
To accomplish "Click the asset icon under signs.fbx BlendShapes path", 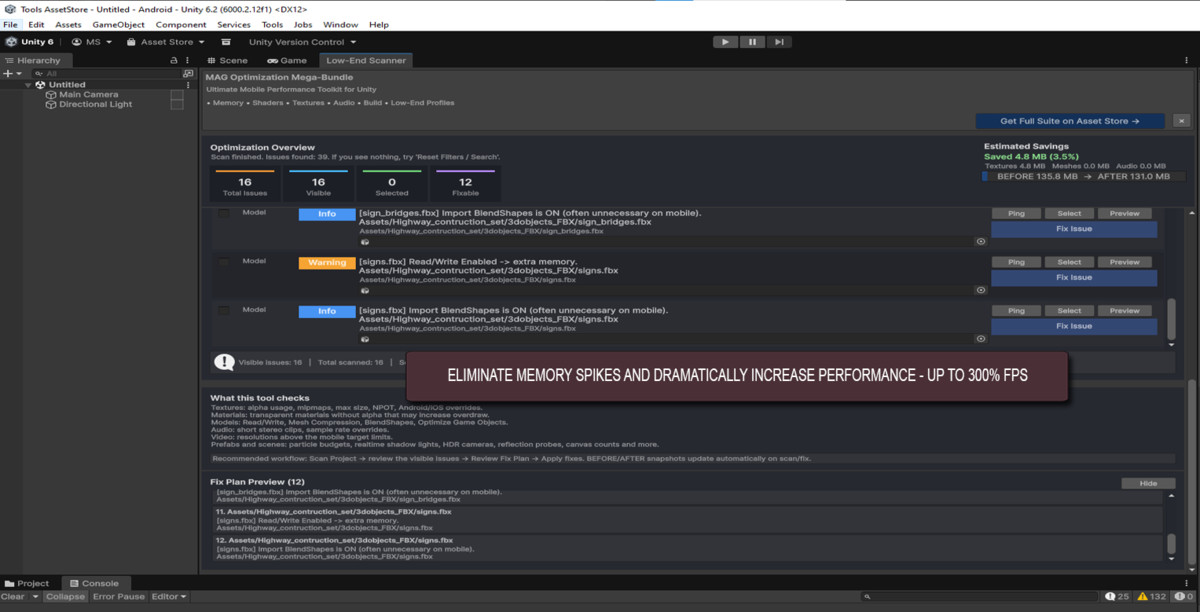I will (x=365, y=339).
